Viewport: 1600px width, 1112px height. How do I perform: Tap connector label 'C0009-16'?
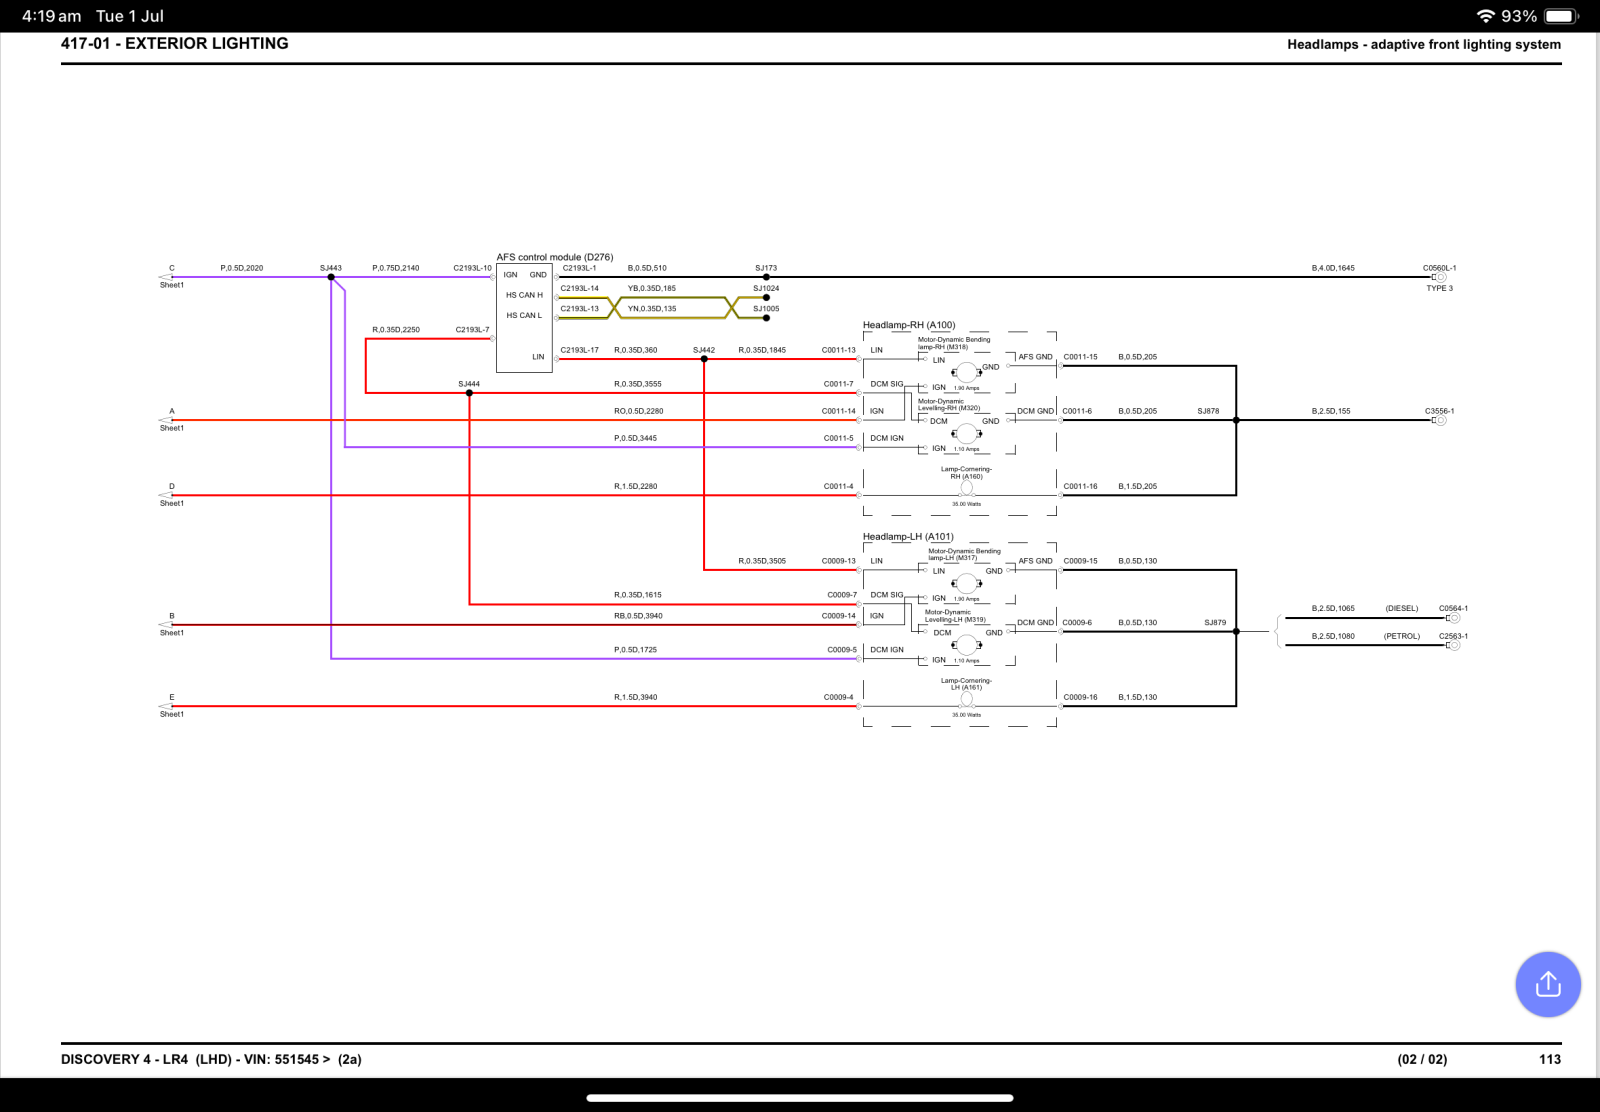(x=1080, y=697)
